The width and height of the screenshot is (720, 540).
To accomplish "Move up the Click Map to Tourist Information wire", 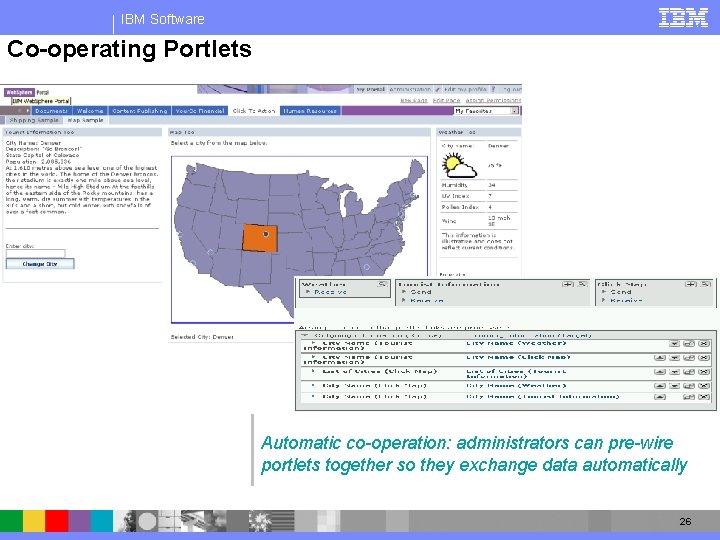I will pyautogui.click(x=659, y=397).
